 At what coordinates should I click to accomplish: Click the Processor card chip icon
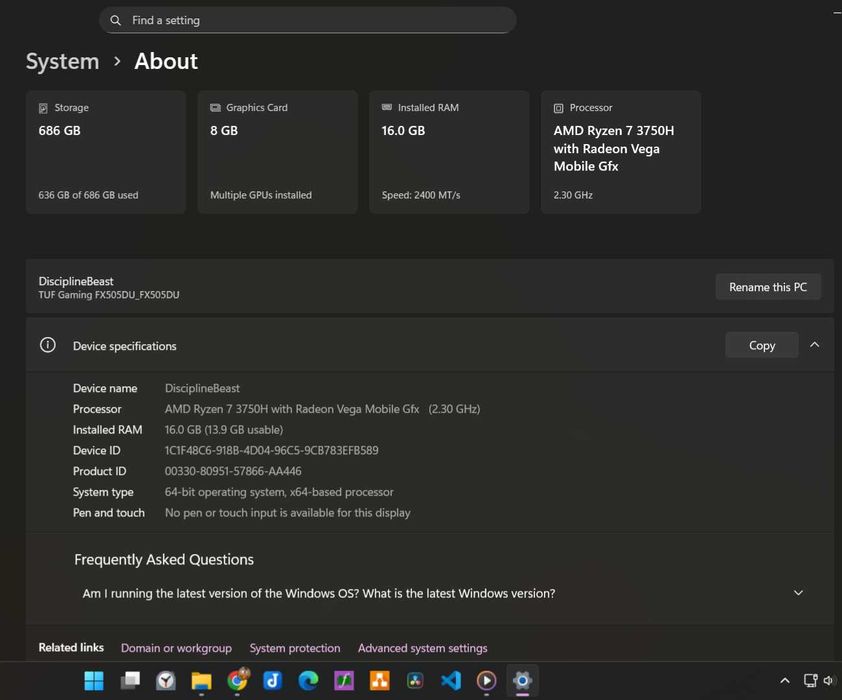click(558, 108)
